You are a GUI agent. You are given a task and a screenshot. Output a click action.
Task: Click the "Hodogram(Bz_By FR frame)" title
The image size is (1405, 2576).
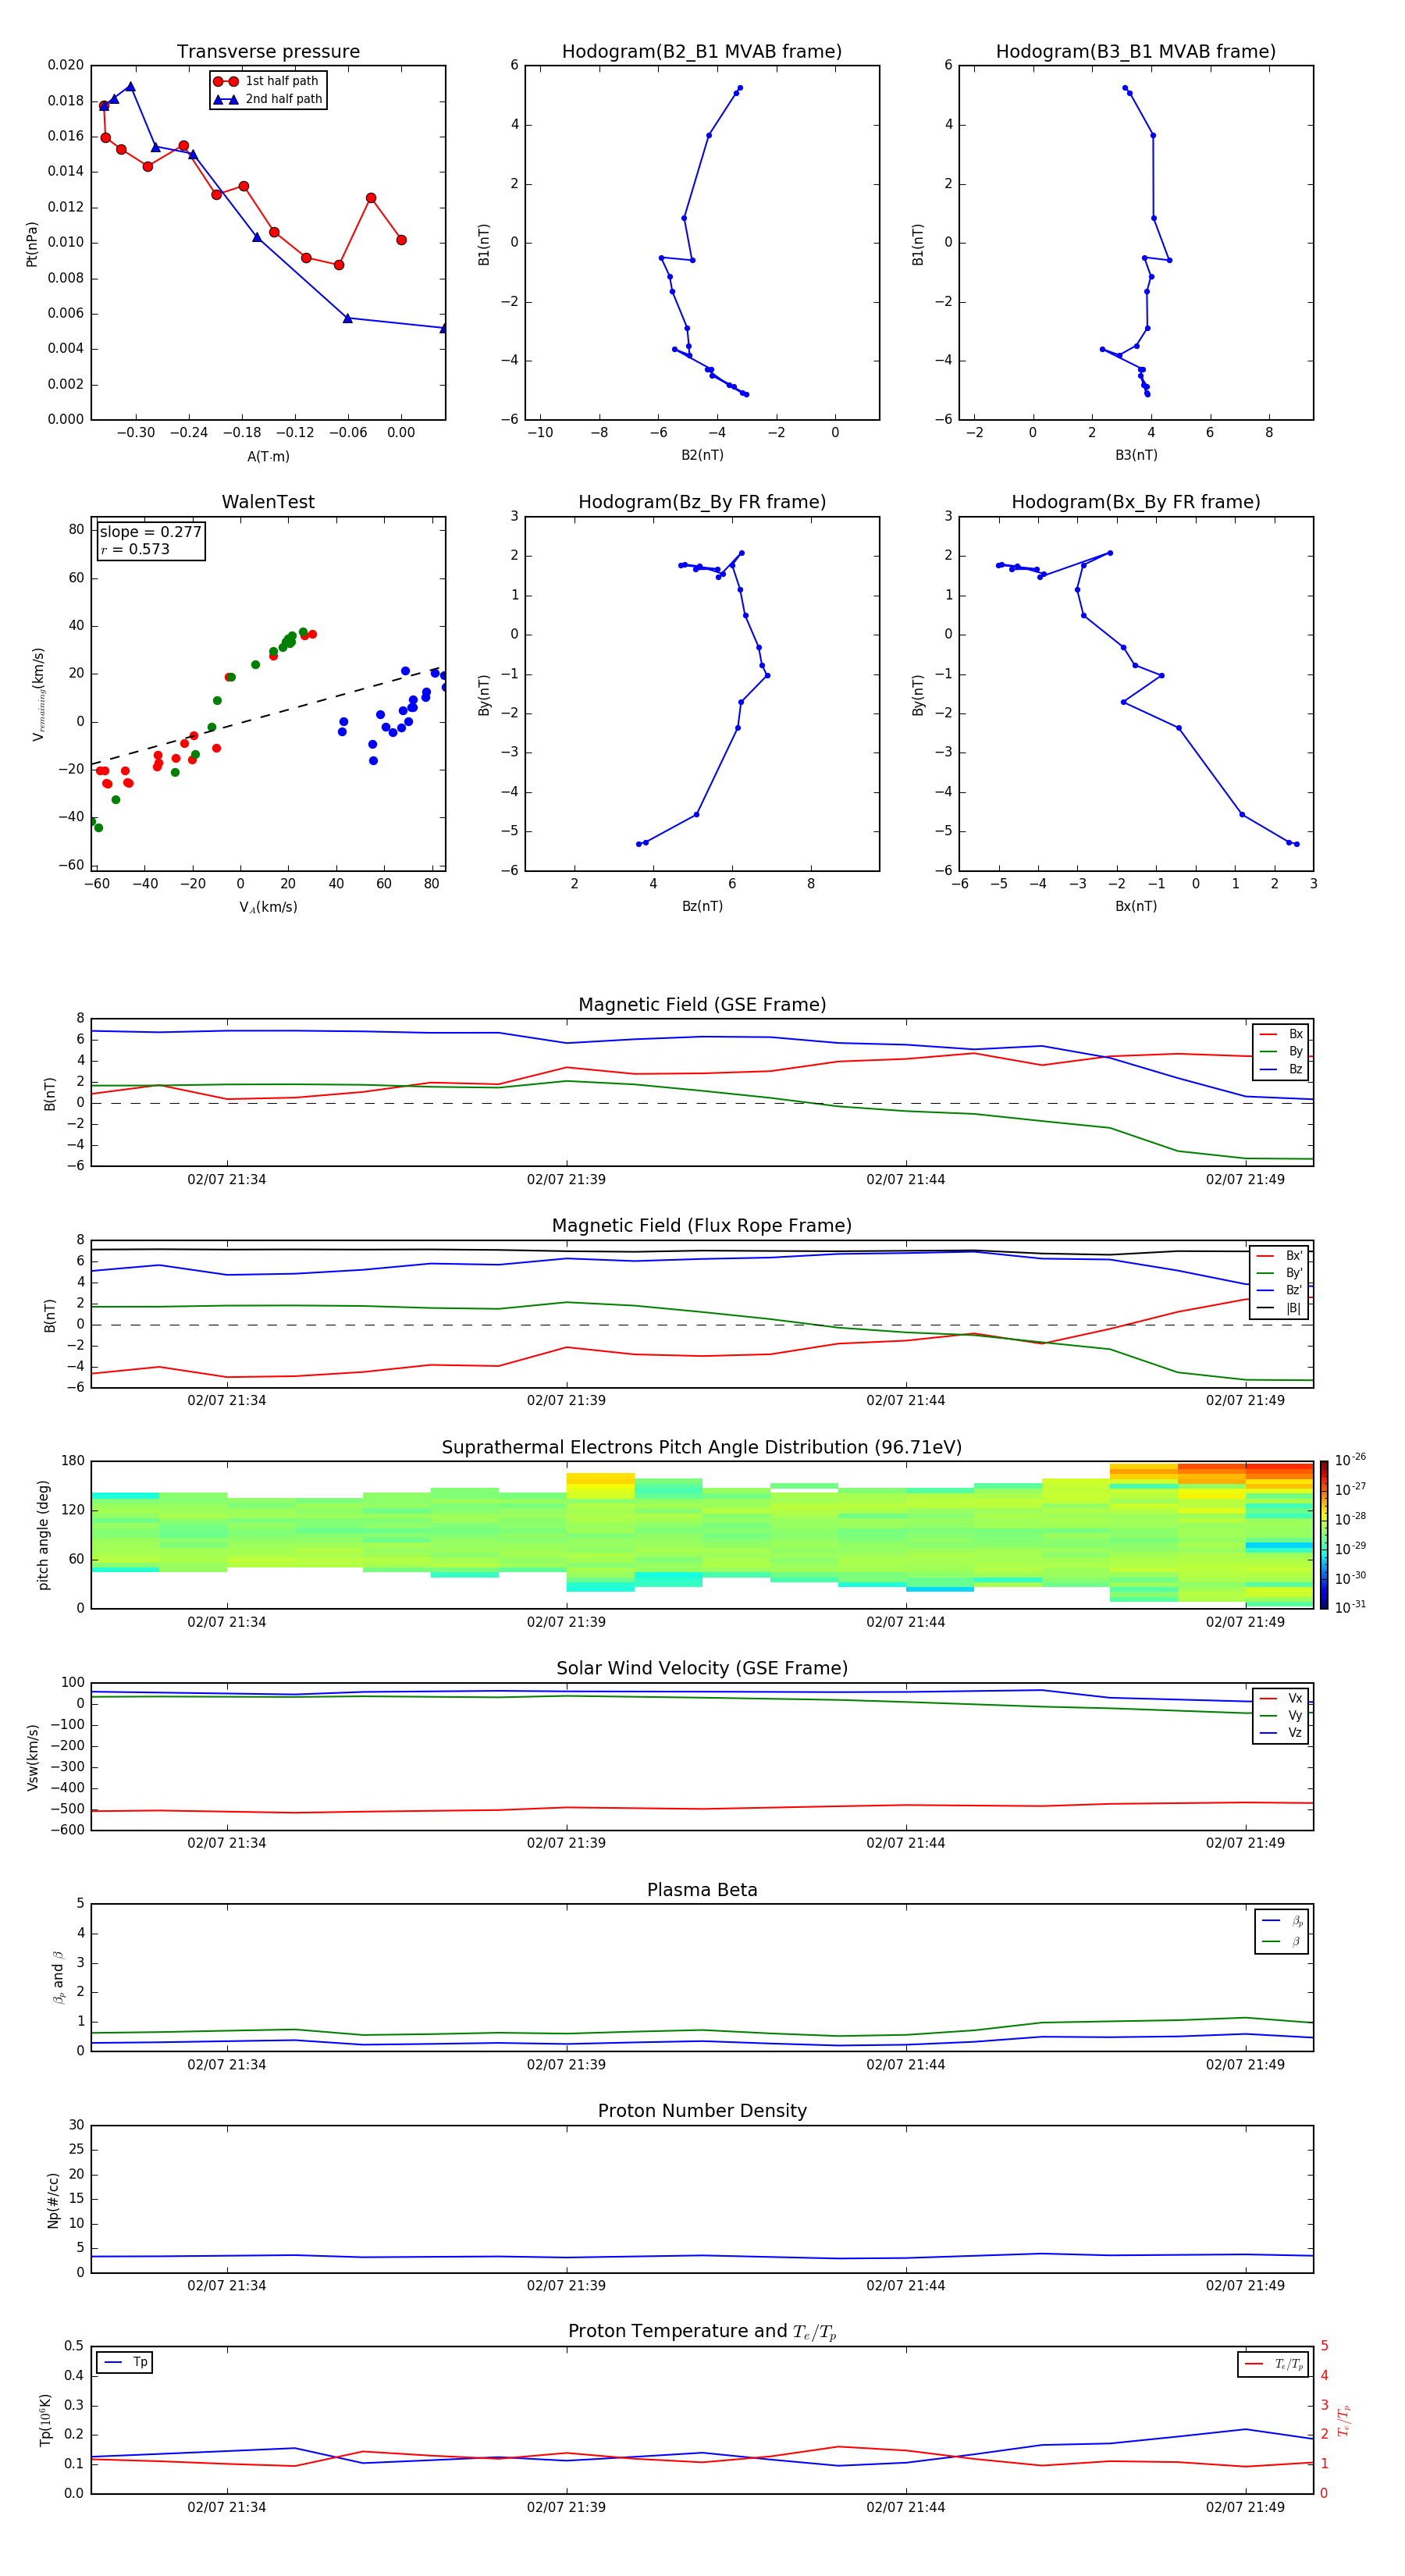702,502
